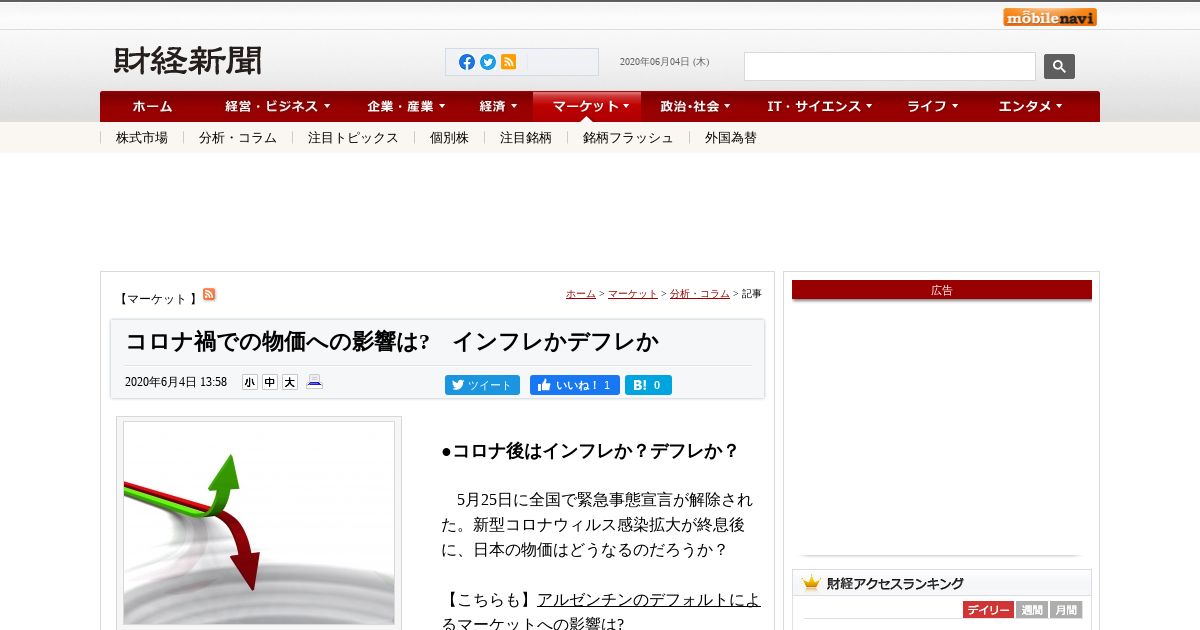The image size is (1200, 630).
Task: Set font size to 中
Action: pyautogui.click(x=270, y=382)
